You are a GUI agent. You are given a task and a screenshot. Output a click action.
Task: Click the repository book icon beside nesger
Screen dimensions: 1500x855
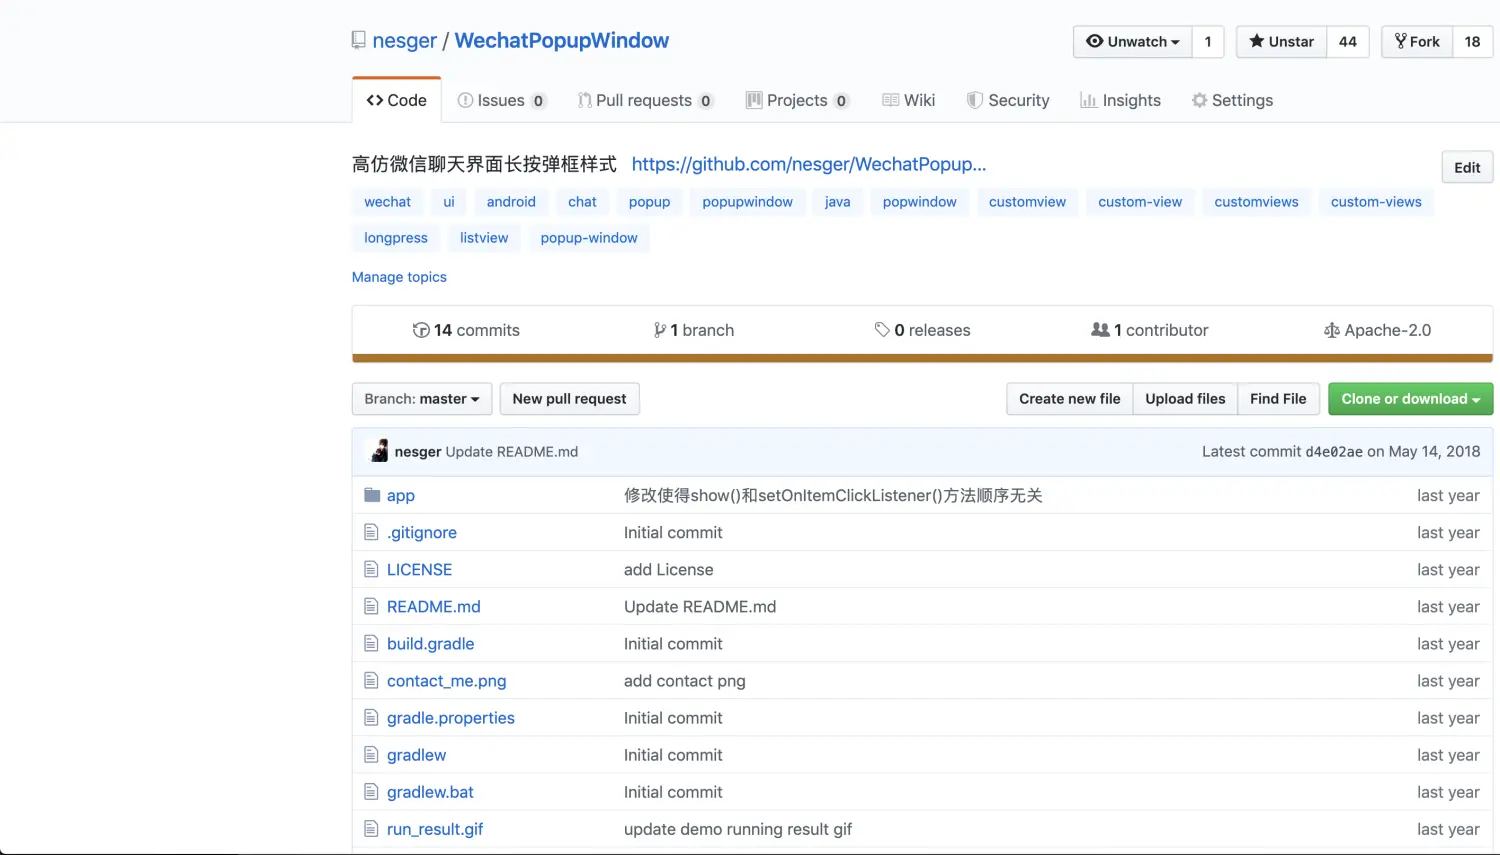pos(359,40)
